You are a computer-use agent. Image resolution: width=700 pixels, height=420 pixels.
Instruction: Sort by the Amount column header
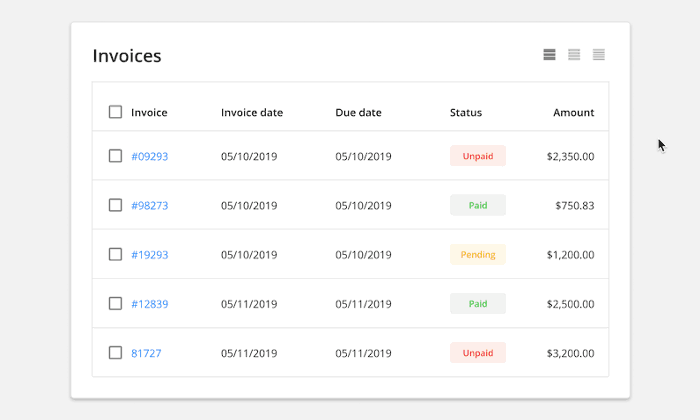(573, 113)
